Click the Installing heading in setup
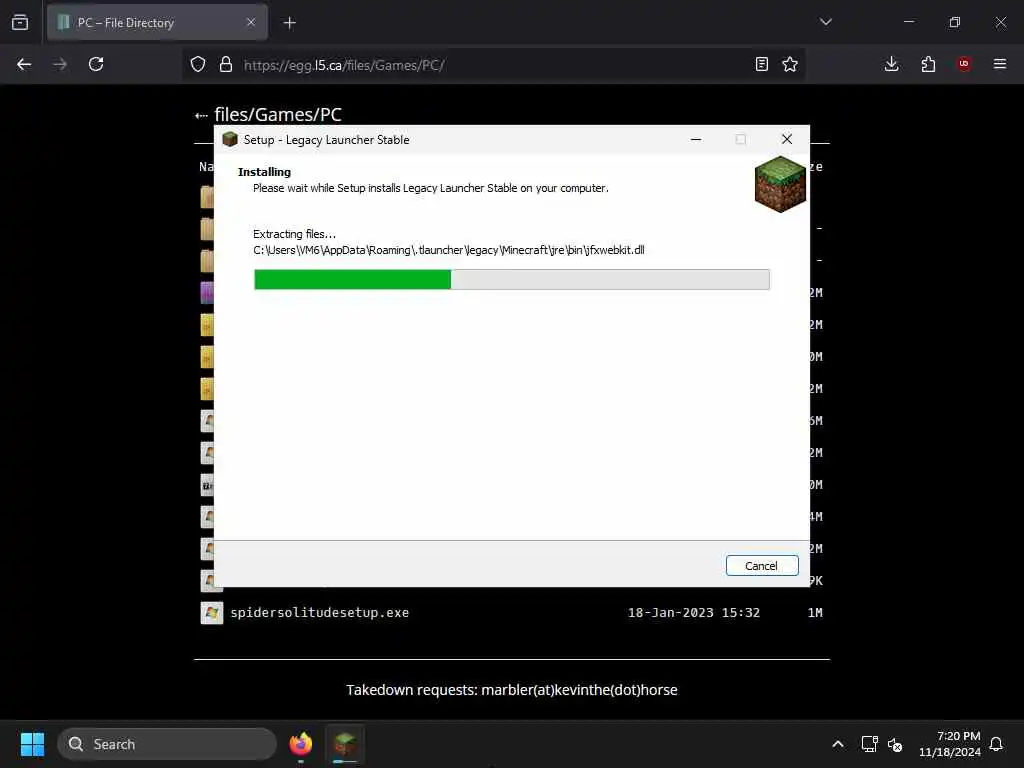The image size is (1024, 768). click(x=264, y=172)
